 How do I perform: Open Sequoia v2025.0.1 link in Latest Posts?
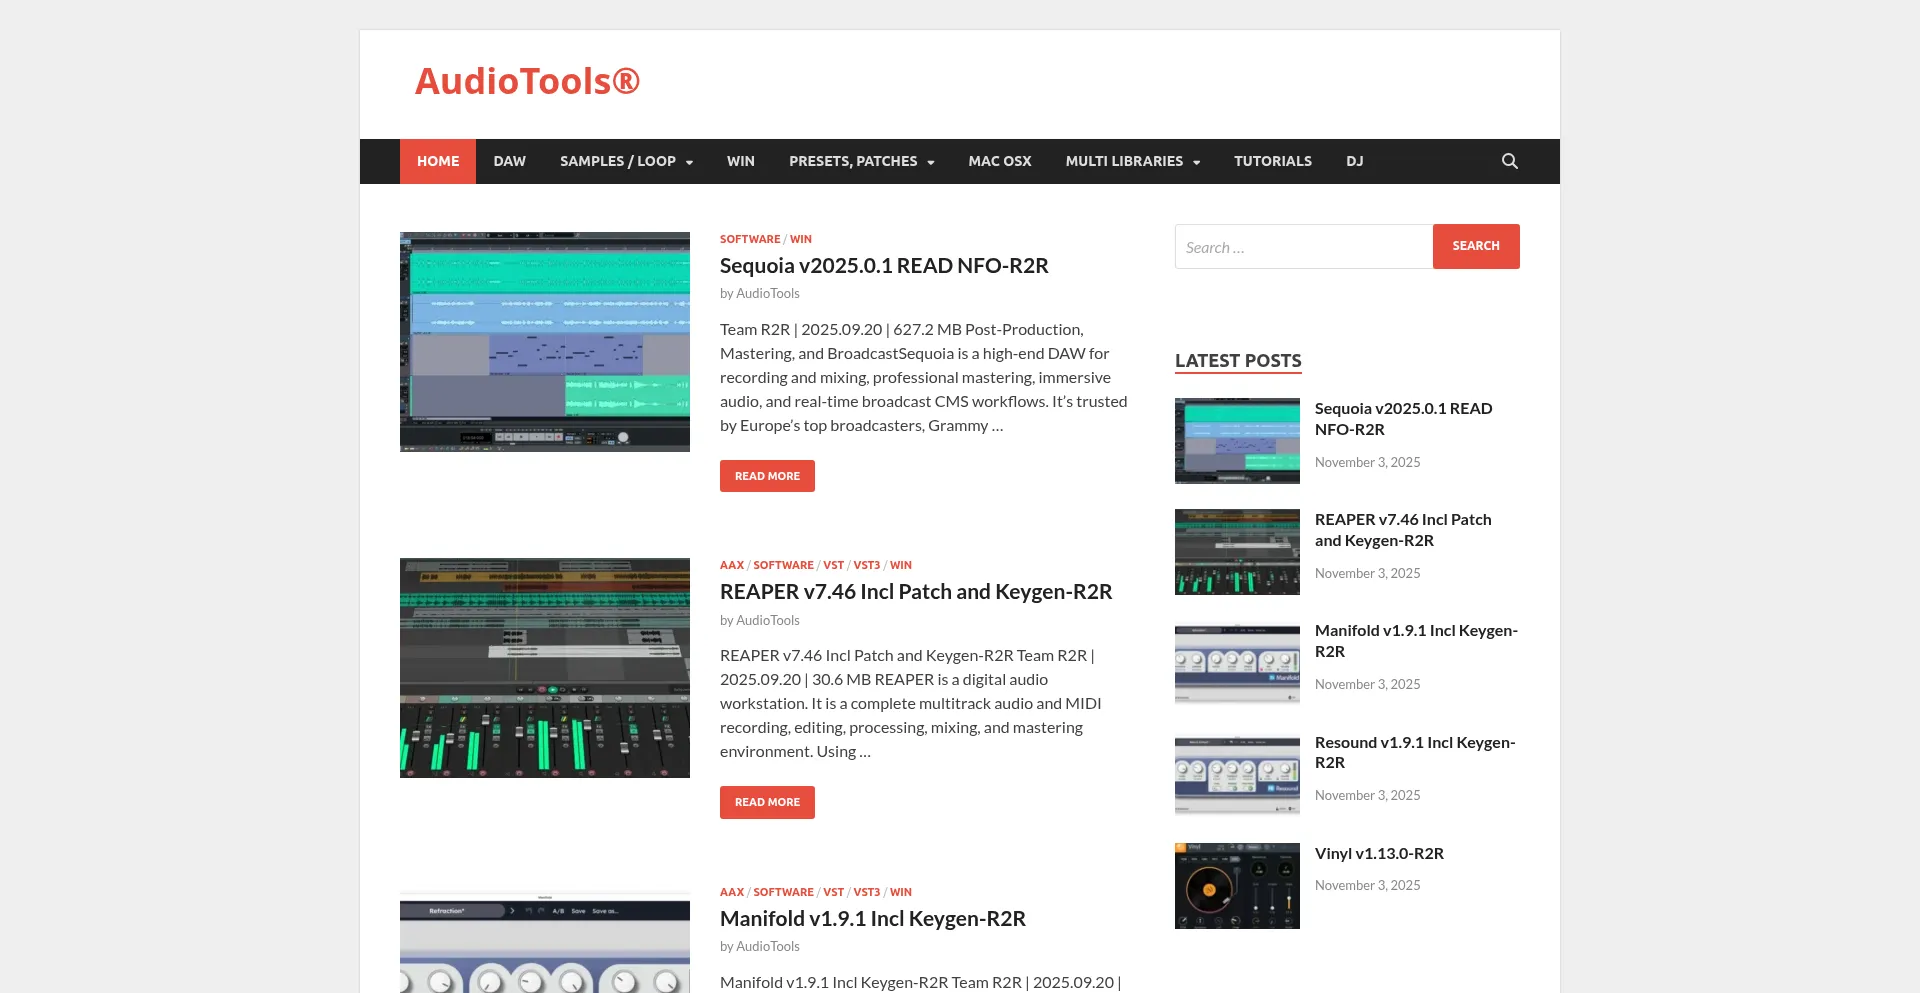1403,419
